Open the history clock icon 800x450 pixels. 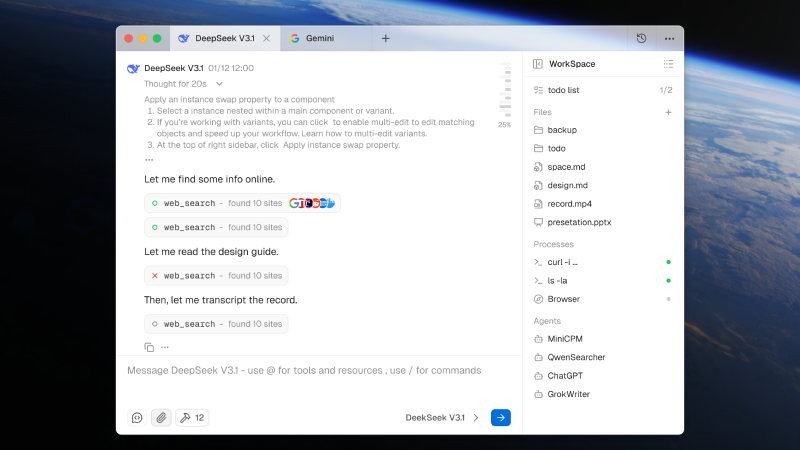click(641, 38)
